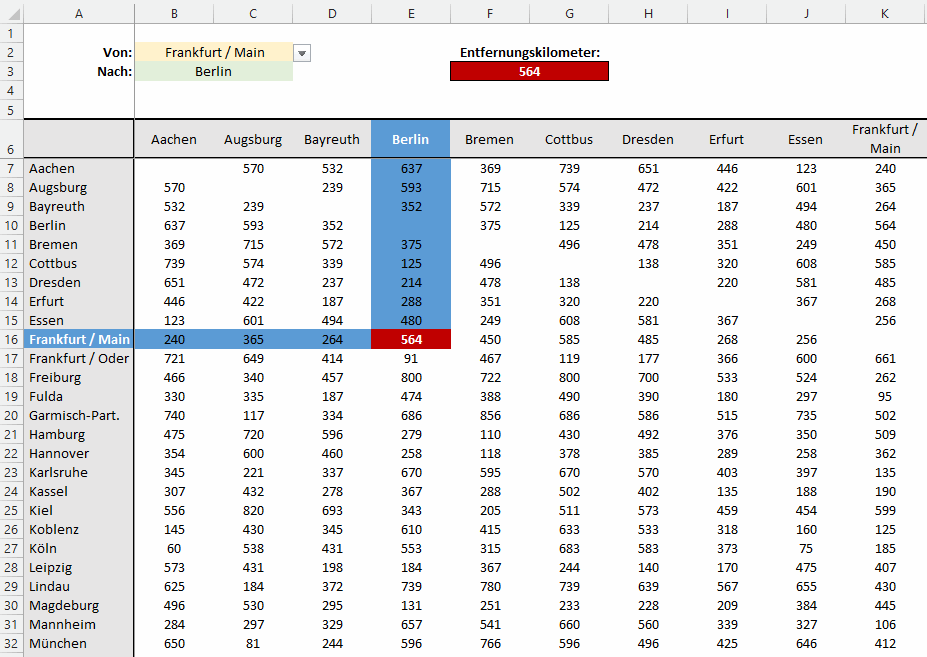Click the red result cell under Entfernungskilometer

[529, 72]
